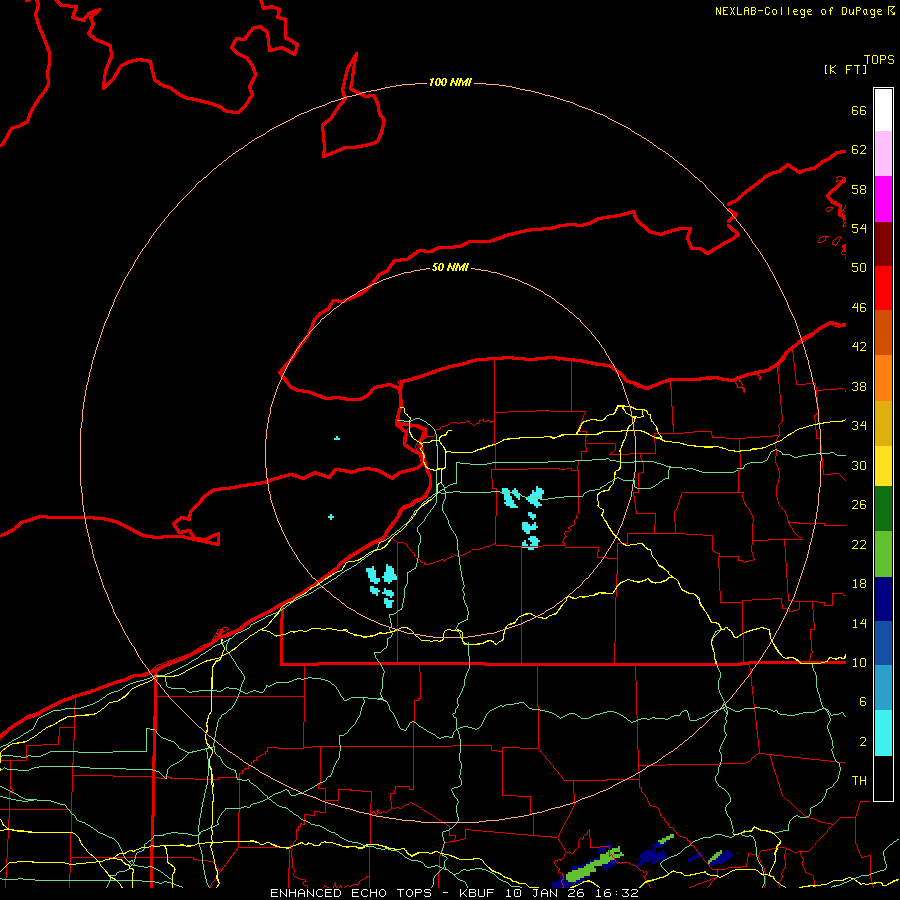Click the 50 NMI range ring label

coord(450,267)
